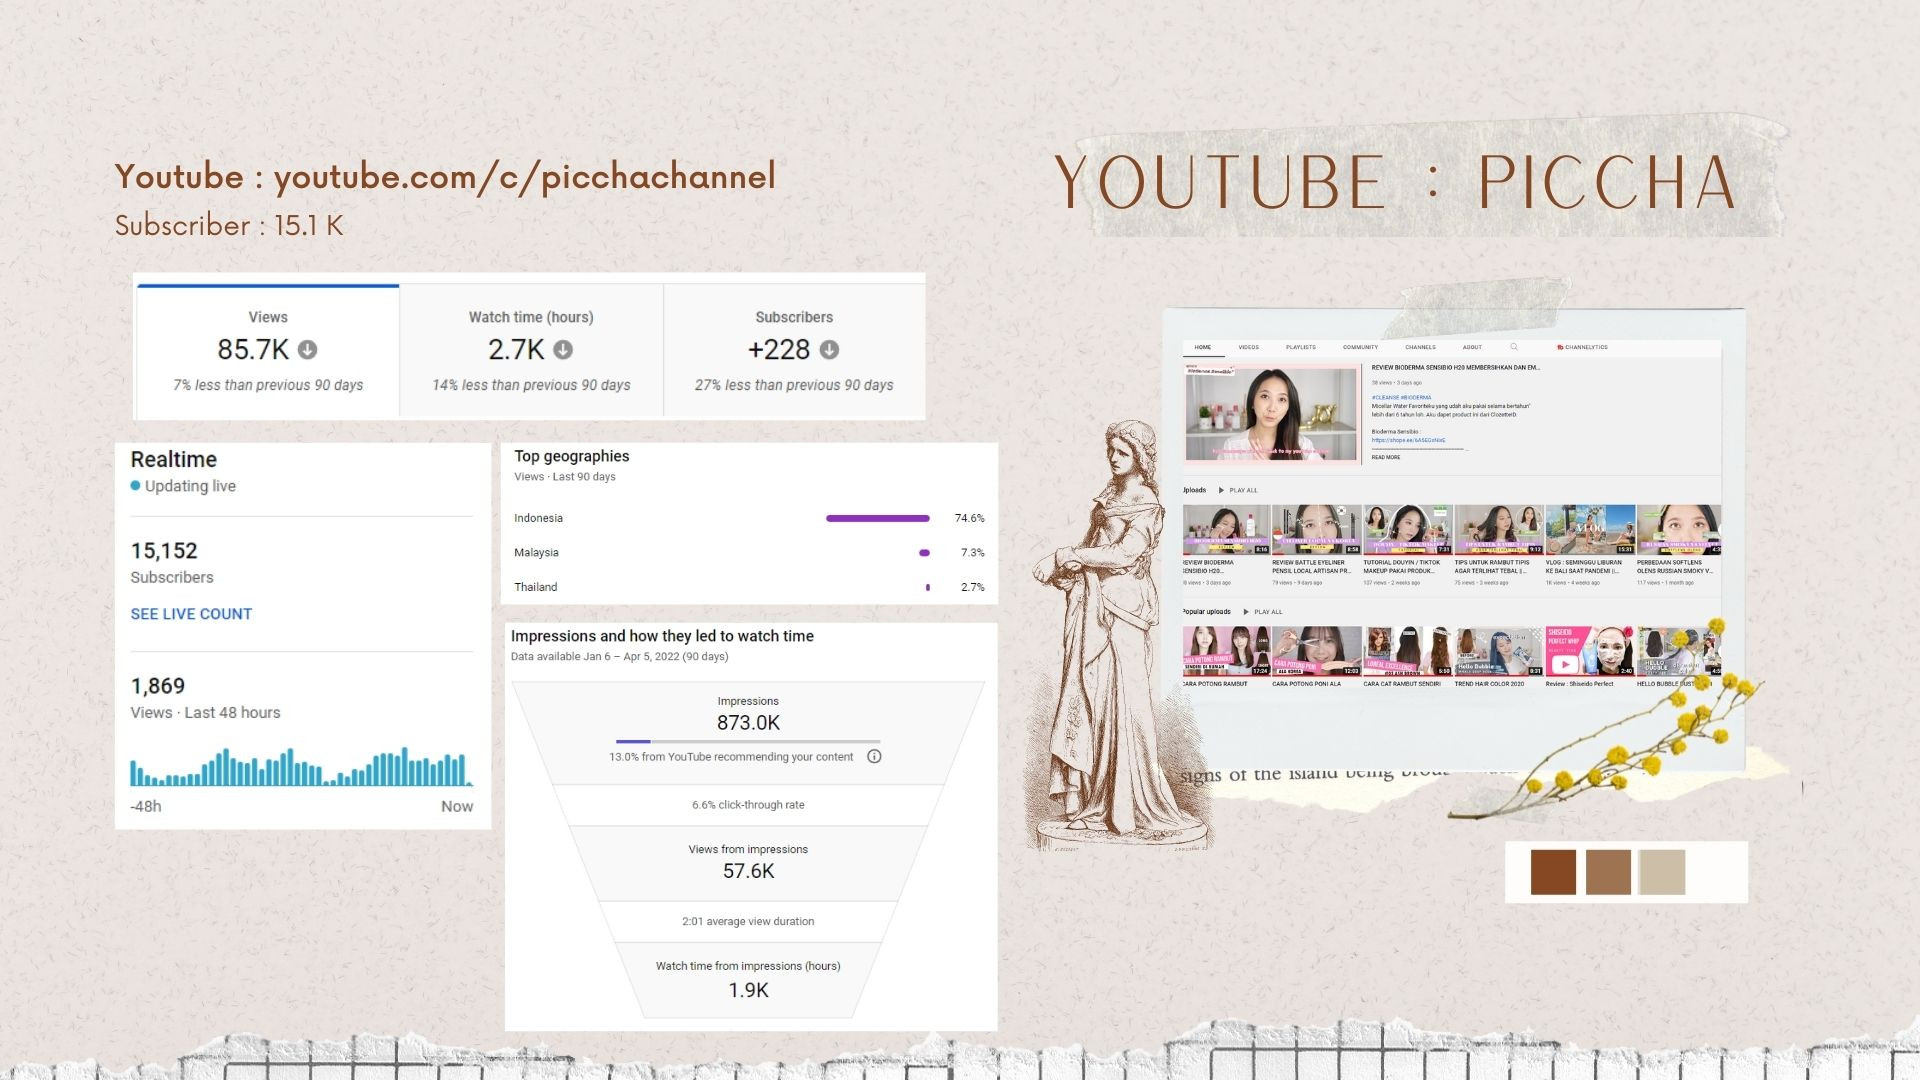Open the info icon near YouTube recommending content

coord(874,756)
